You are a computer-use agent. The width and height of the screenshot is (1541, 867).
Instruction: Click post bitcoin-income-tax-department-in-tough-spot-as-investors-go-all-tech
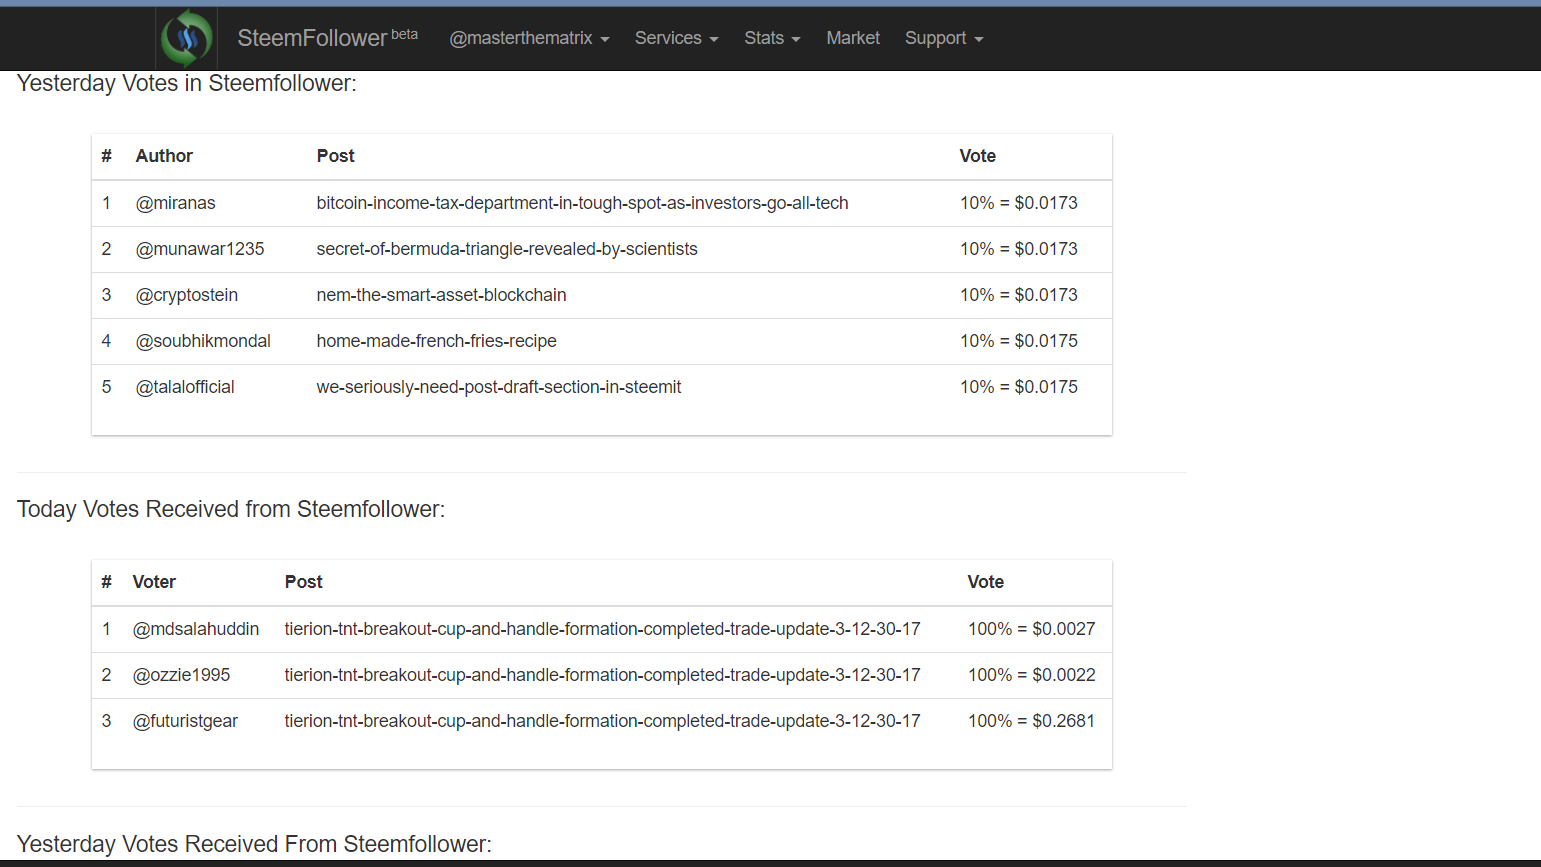582,203
